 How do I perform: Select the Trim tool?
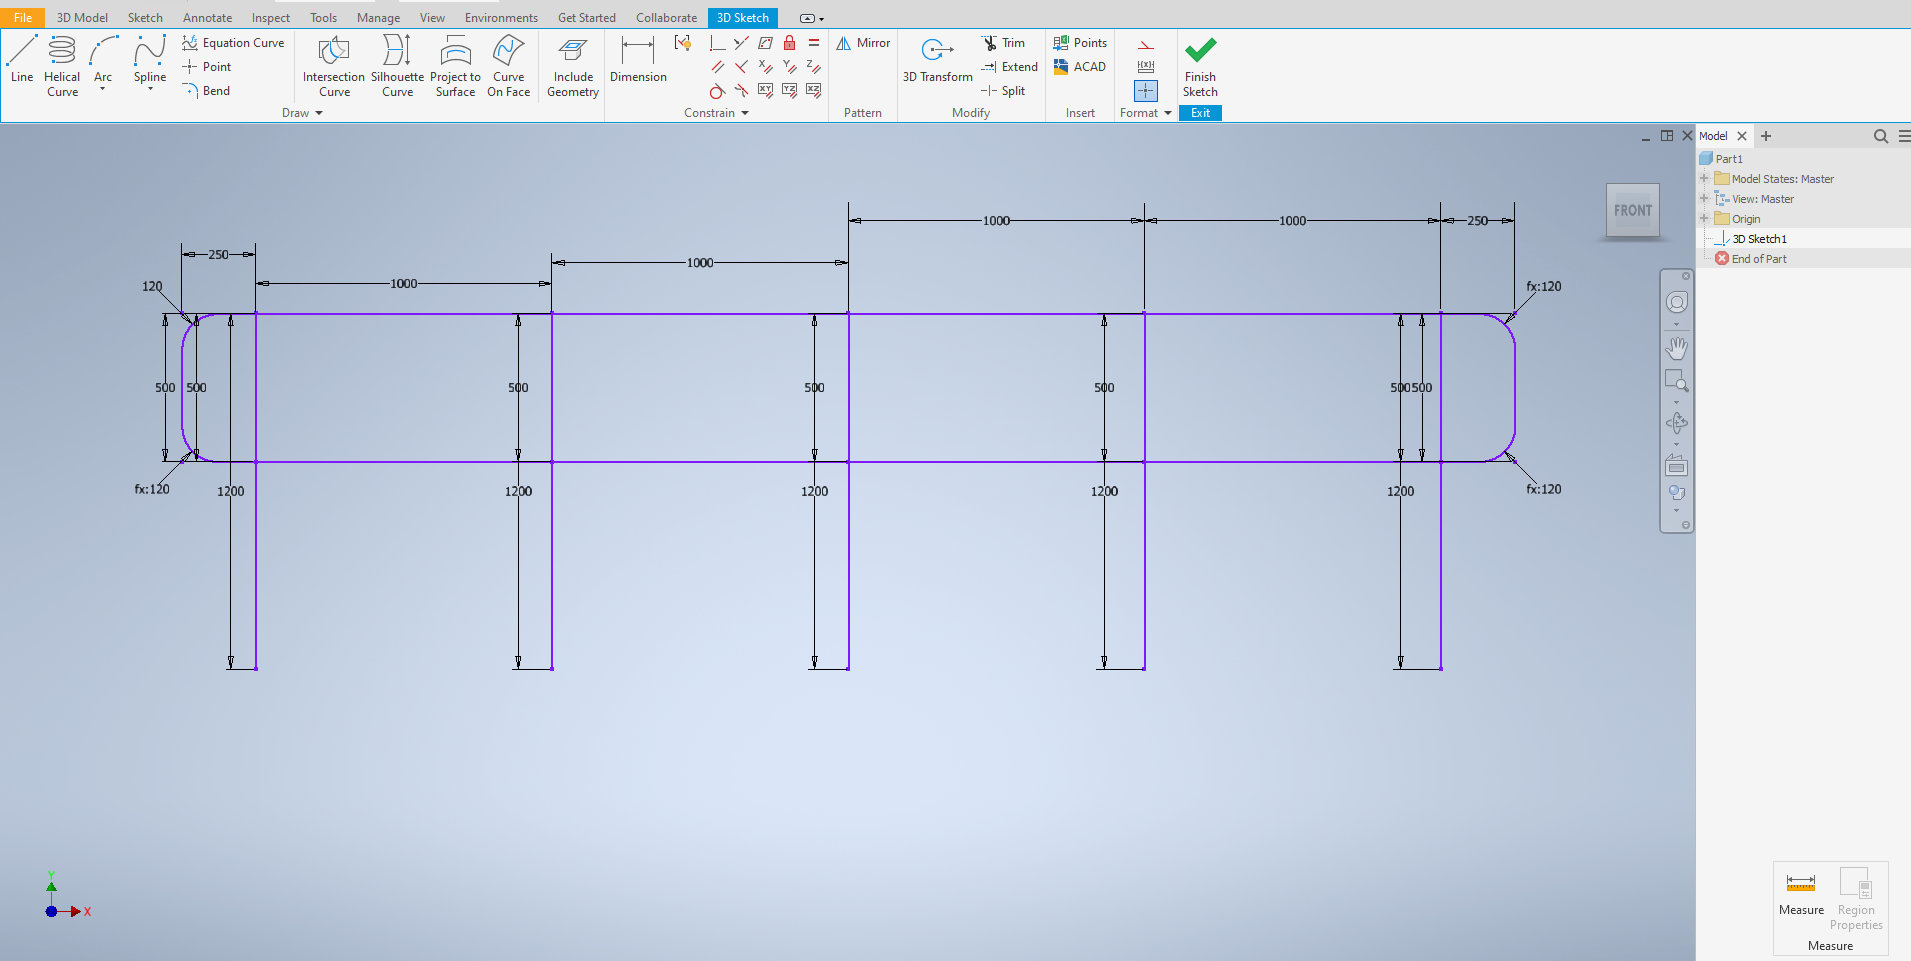click(x=1003, y=43)
